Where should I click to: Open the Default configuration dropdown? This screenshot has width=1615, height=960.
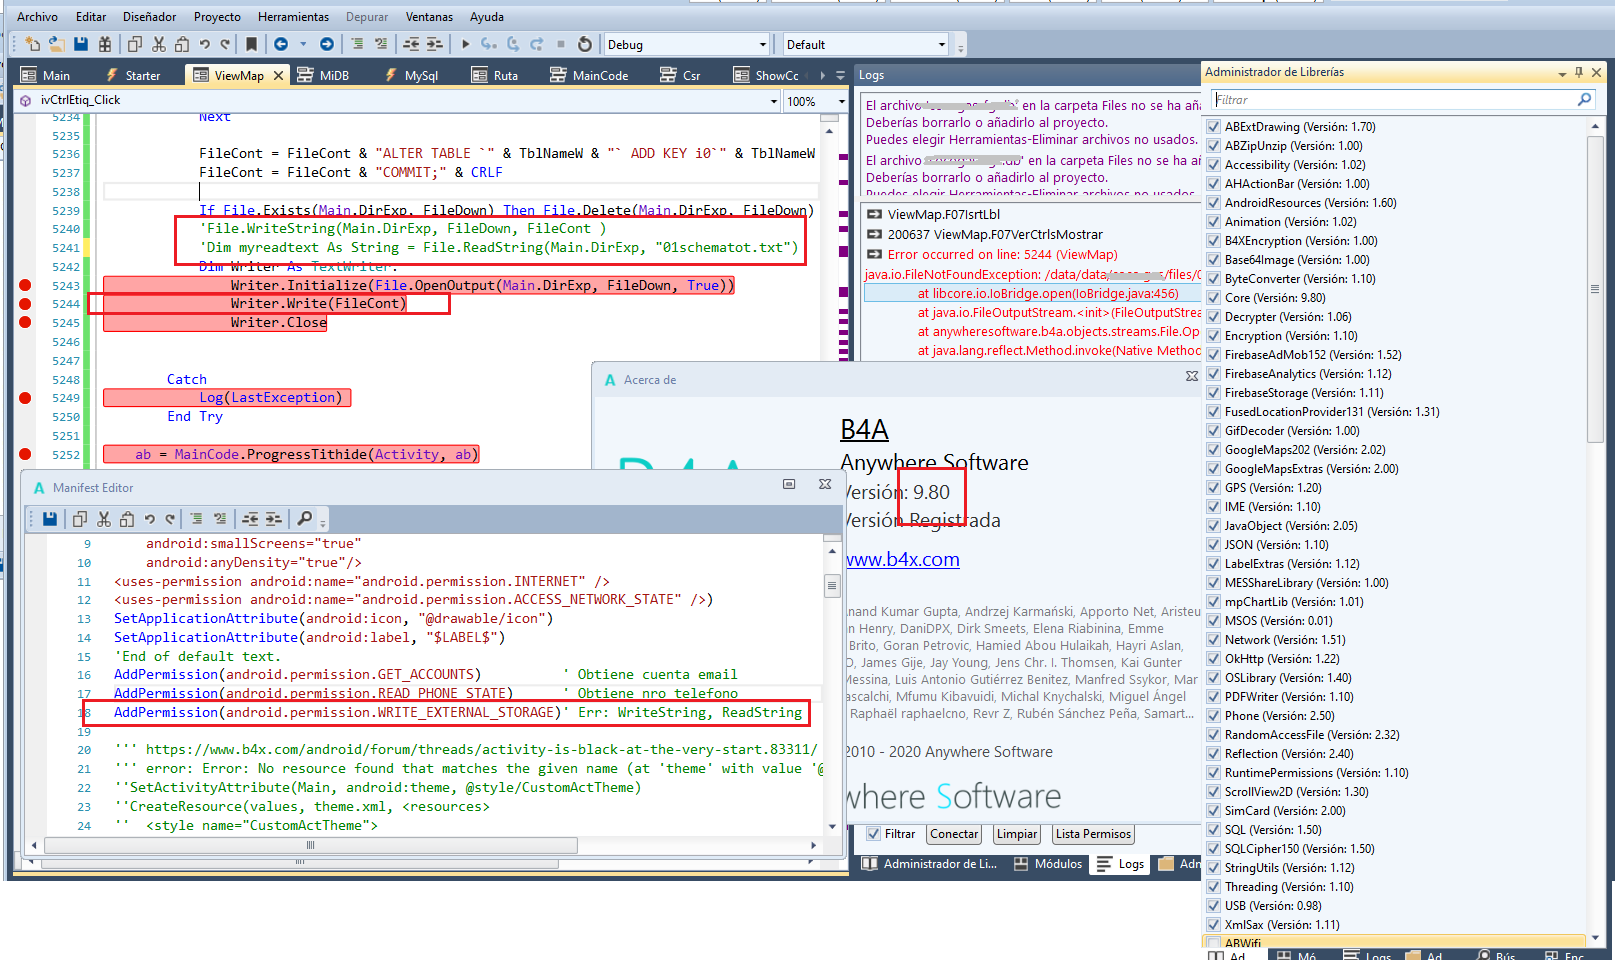point(941,45)
